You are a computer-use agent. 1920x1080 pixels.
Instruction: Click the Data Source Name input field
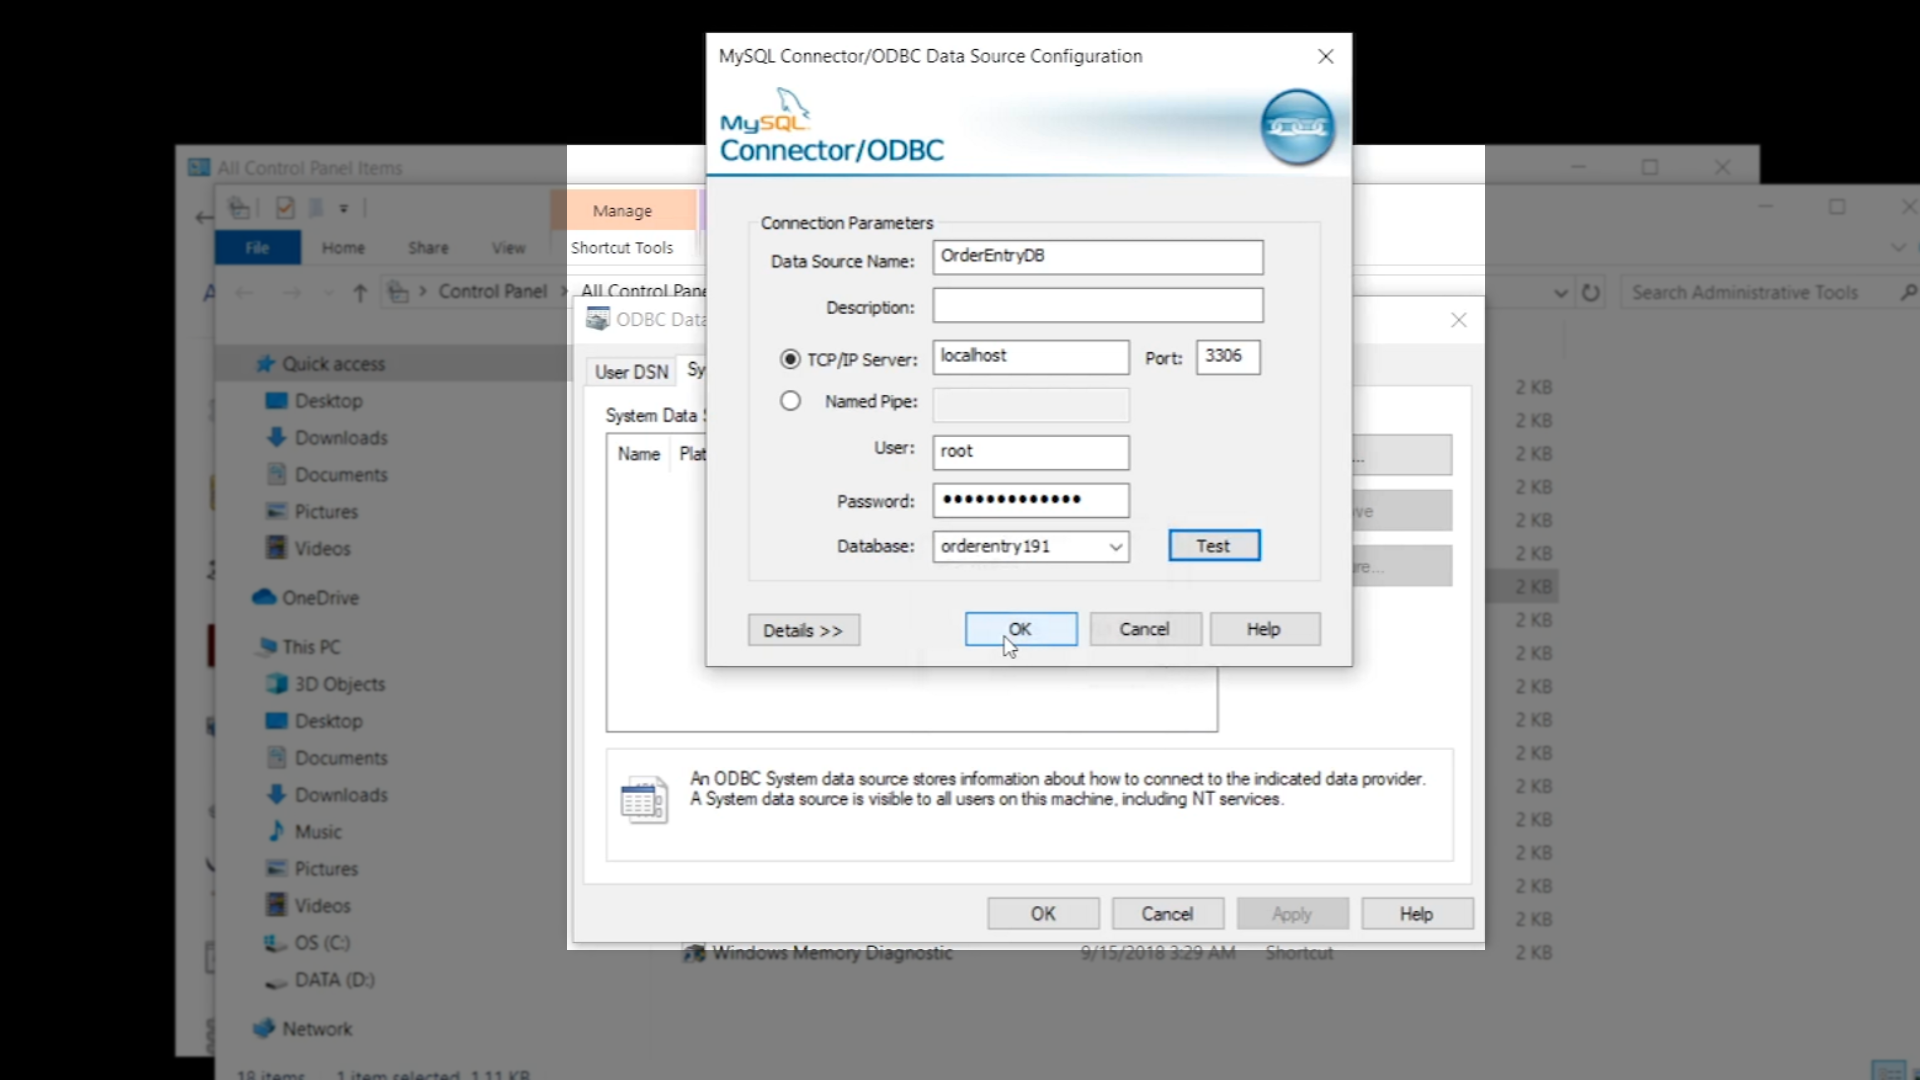click(1097, 257)
